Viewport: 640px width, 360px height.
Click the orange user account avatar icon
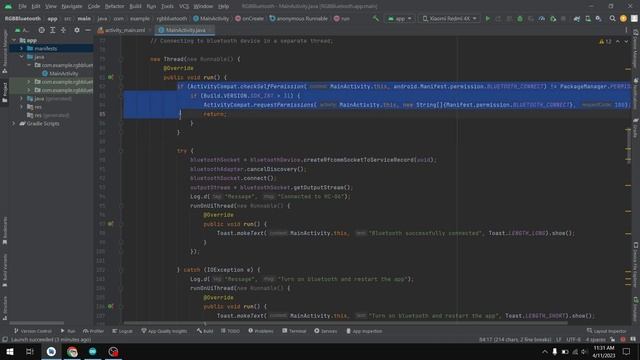click(x=623, y=18)
